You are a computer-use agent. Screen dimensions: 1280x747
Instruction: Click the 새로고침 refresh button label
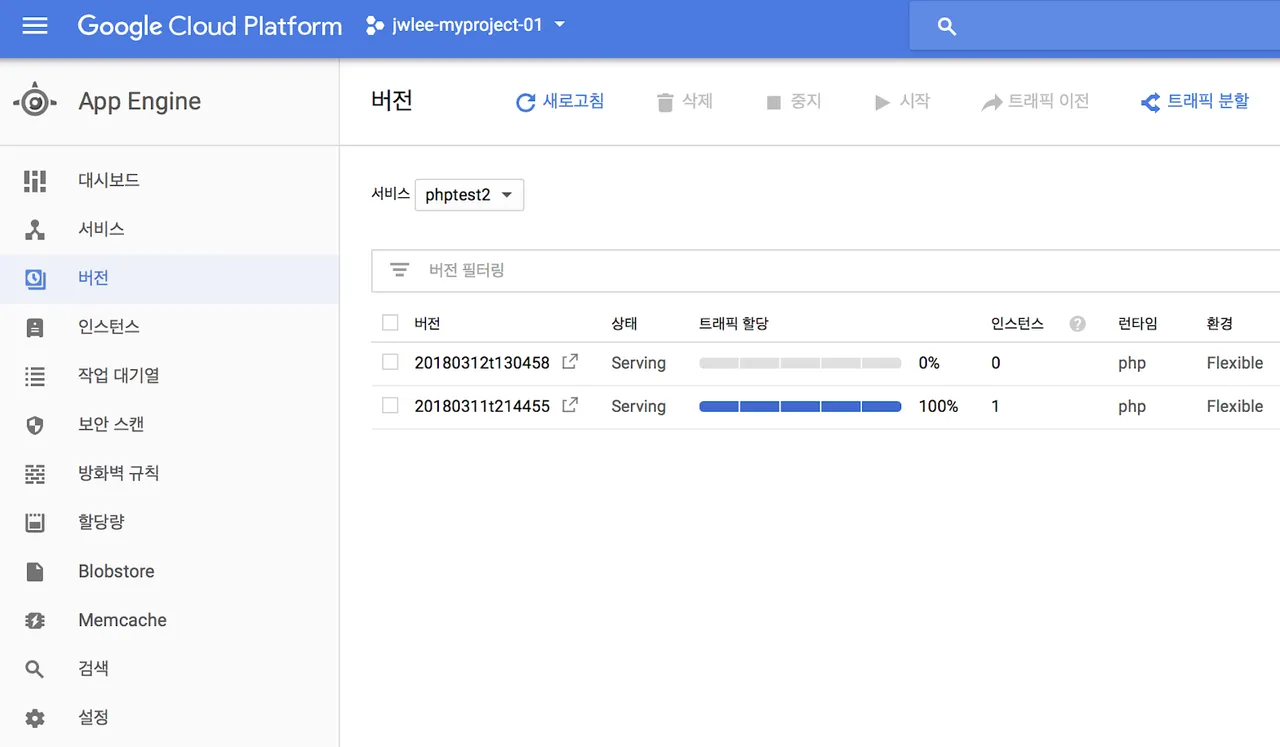[x=573, y=101]
